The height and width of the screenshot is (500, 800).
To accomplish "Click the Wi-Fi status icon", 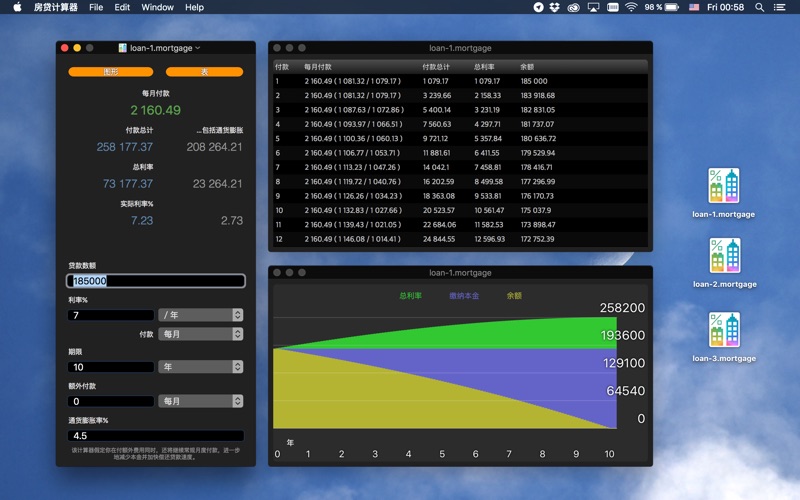I will click(x=631, y=7).
